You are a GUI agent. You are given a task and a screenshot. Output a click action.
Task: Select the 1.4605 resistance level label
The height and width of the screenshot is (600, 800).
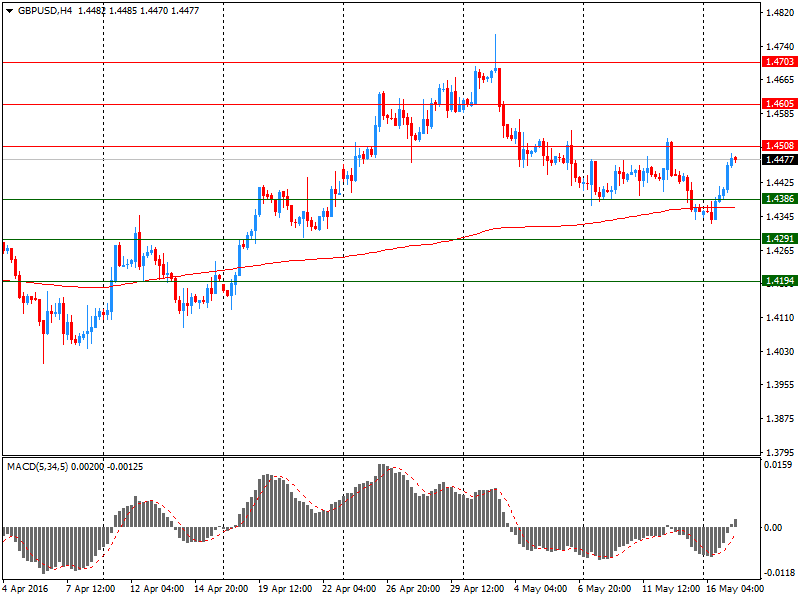780,104
